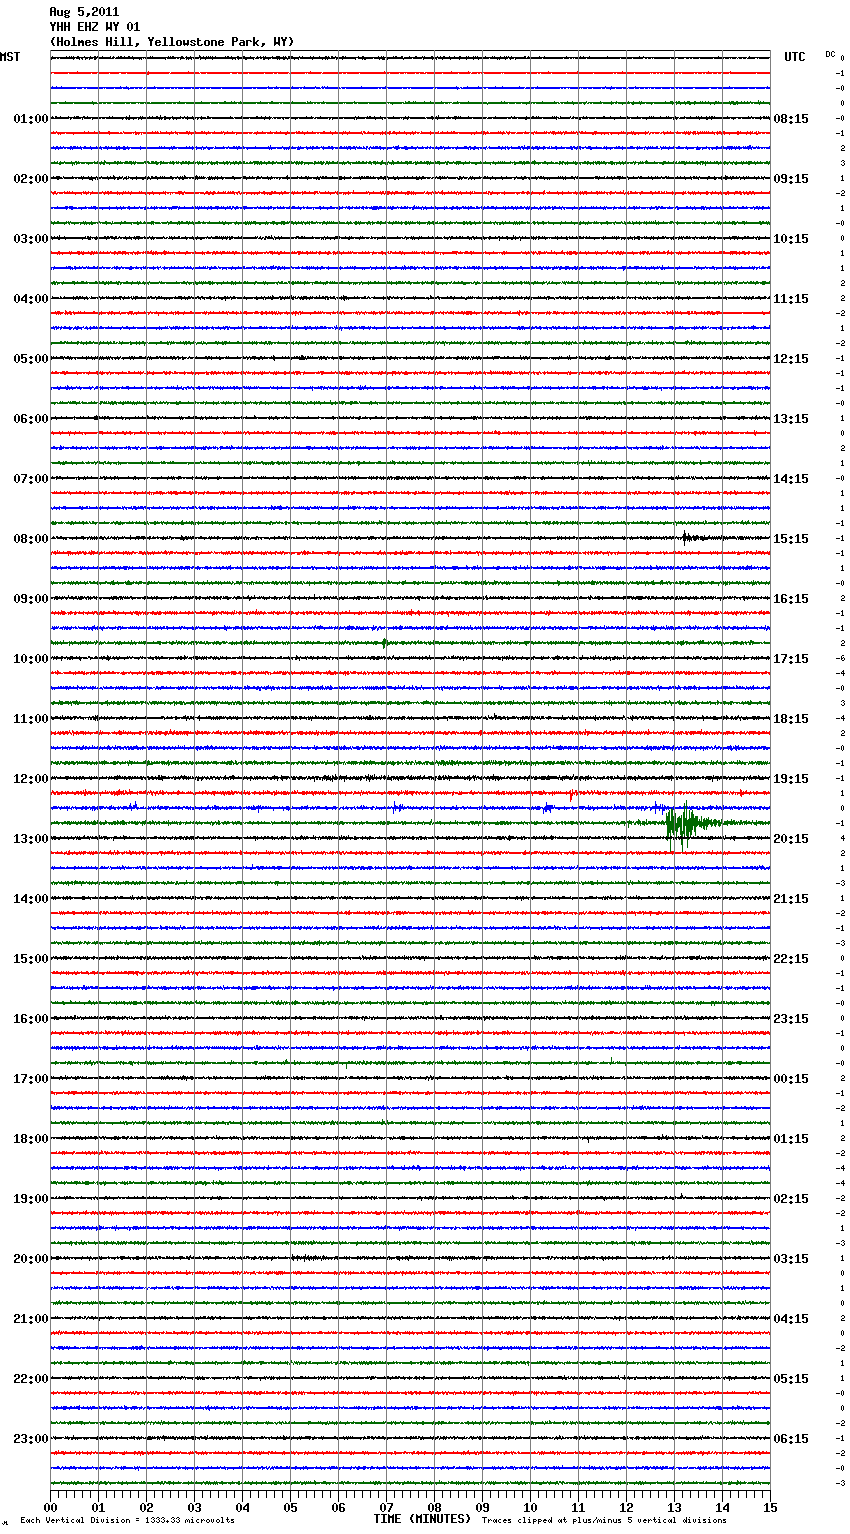This screenshot has width=850, height=1534.
Task: Click the 20:15 UTC label
Action: [791, 839]
